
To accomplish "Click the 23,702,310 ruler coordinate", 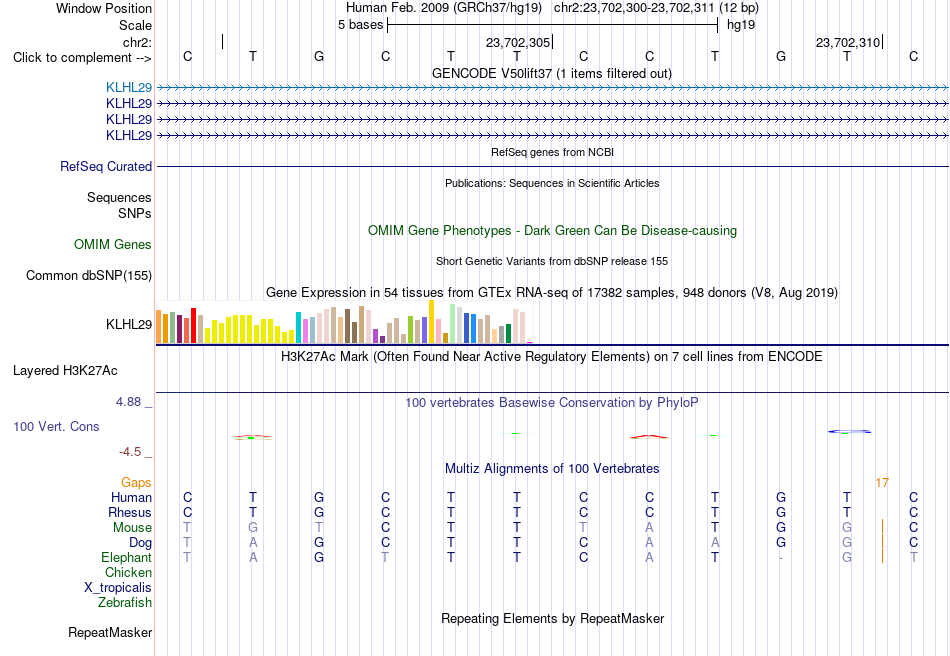I will [848, 42].
